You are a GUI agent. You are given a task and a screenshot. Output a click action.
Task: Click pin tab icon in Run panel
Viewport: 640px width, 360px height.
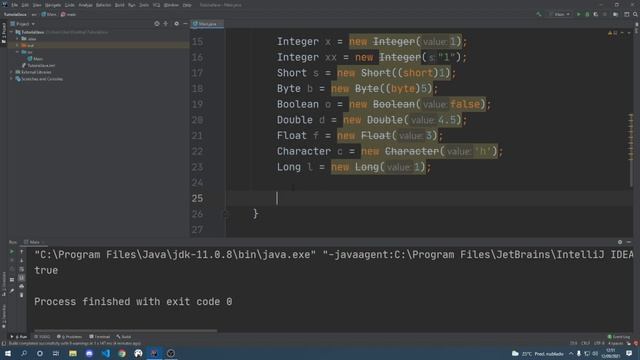click(x=12, y=291)
